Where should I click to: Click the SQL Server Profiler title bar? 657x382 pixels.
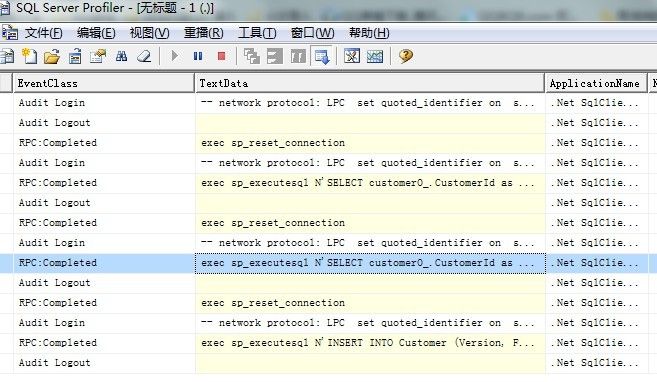(x=328, y=8)
